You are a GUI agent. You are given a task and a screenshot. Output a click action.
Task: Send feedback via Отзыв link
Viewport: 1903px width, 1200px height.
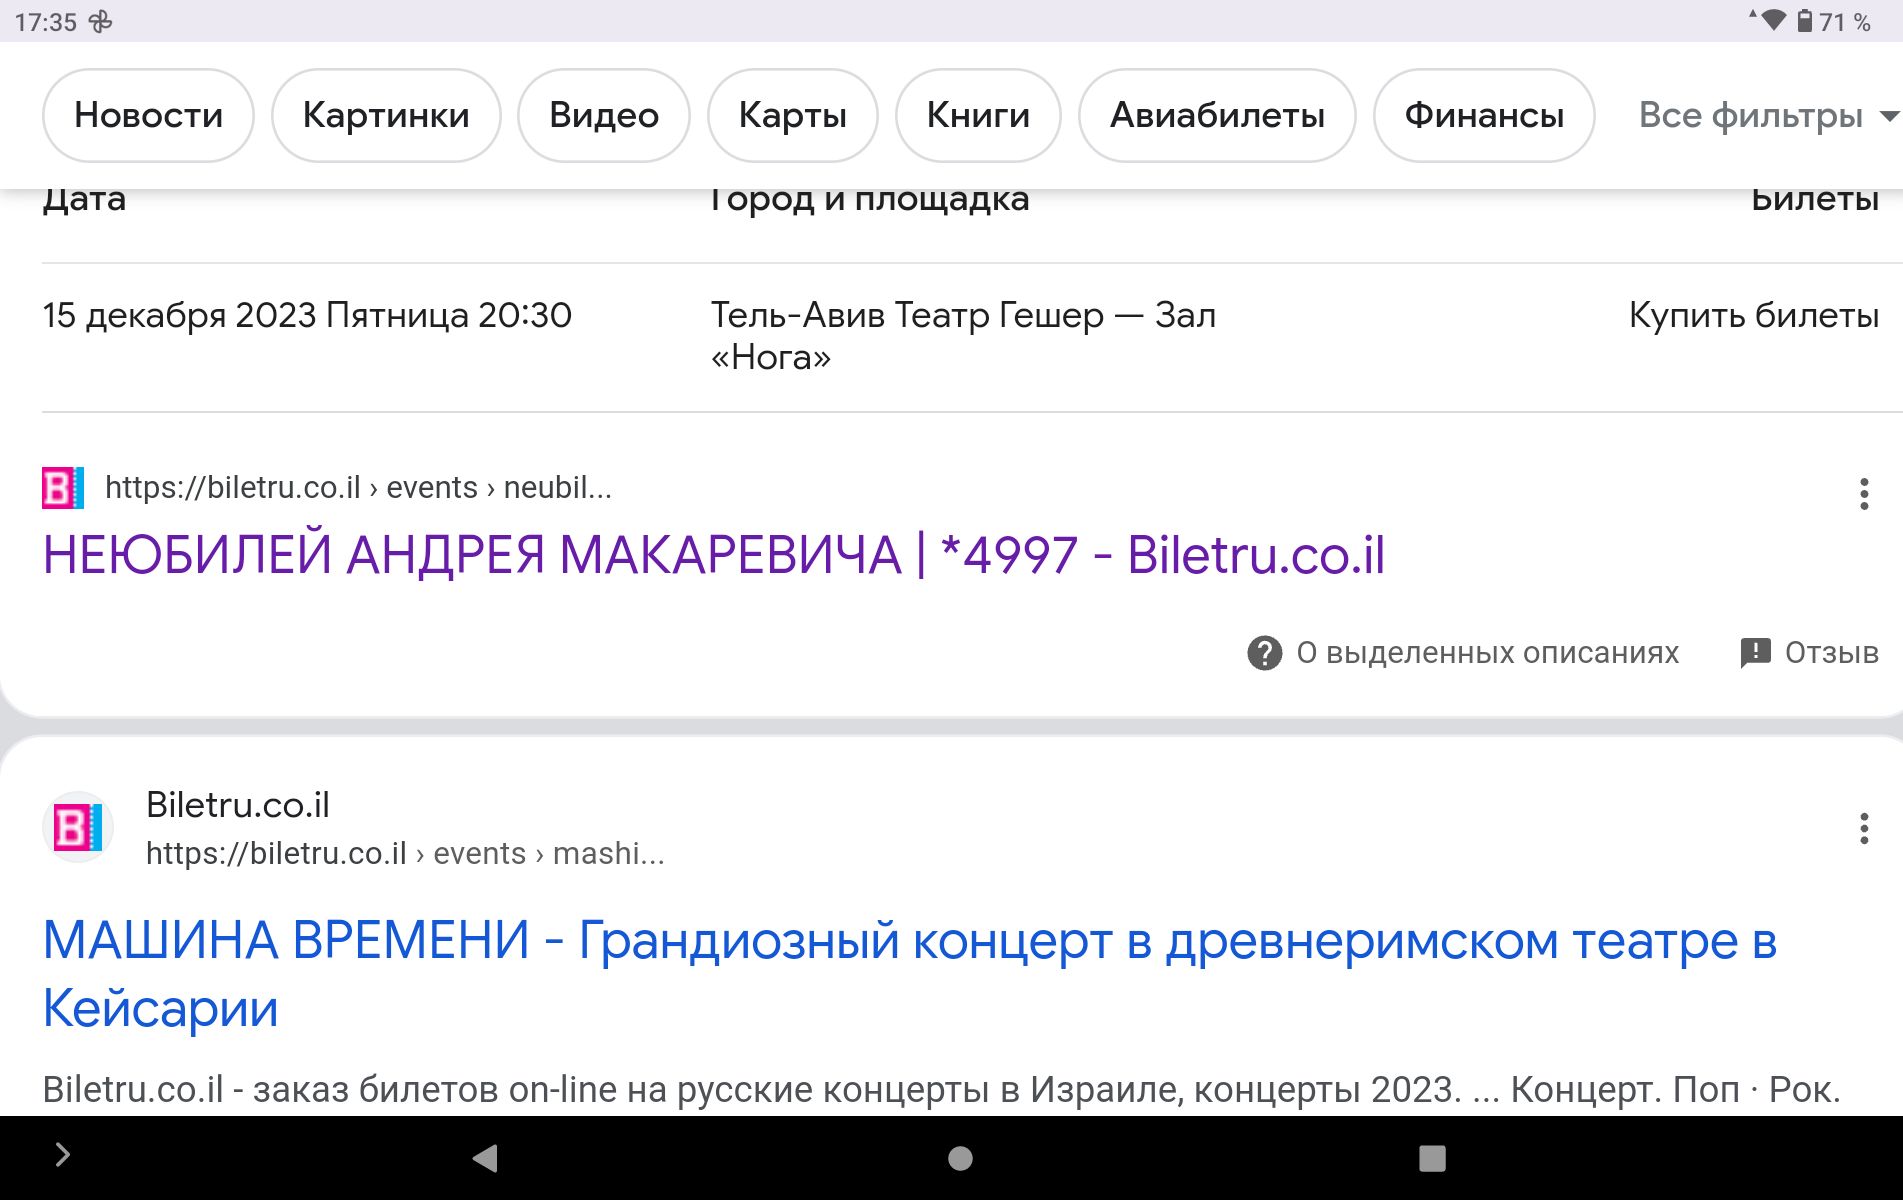point(1832,653)
